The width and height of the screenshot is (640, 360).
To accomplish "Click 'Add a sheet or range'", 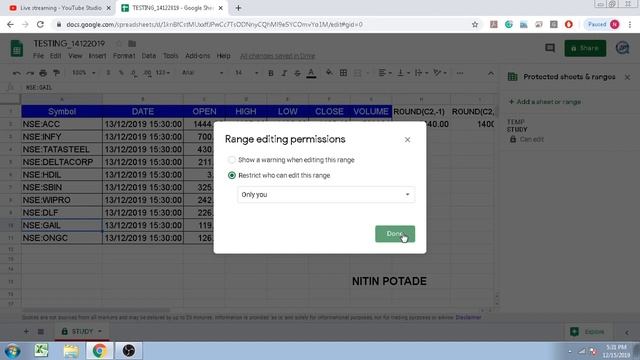I will pos(544,102).
